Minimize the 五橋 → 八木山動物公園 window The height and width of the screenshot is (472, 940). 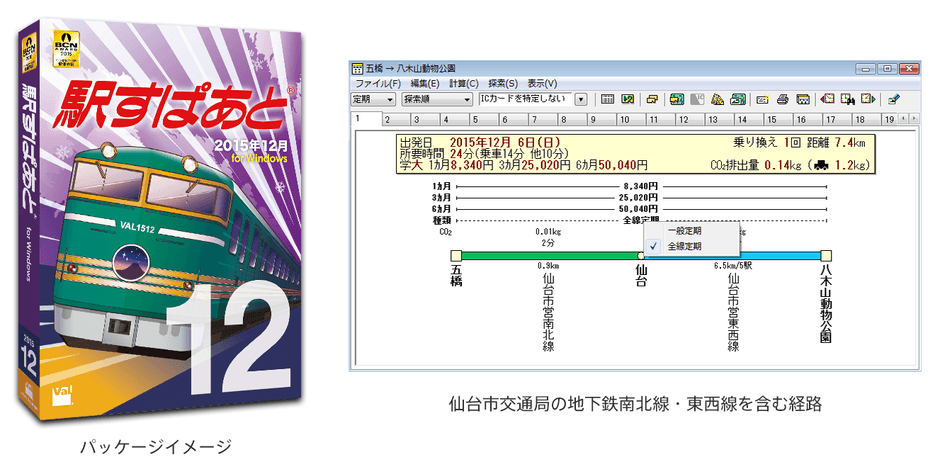pyautogui.click(x=866, y=69)
